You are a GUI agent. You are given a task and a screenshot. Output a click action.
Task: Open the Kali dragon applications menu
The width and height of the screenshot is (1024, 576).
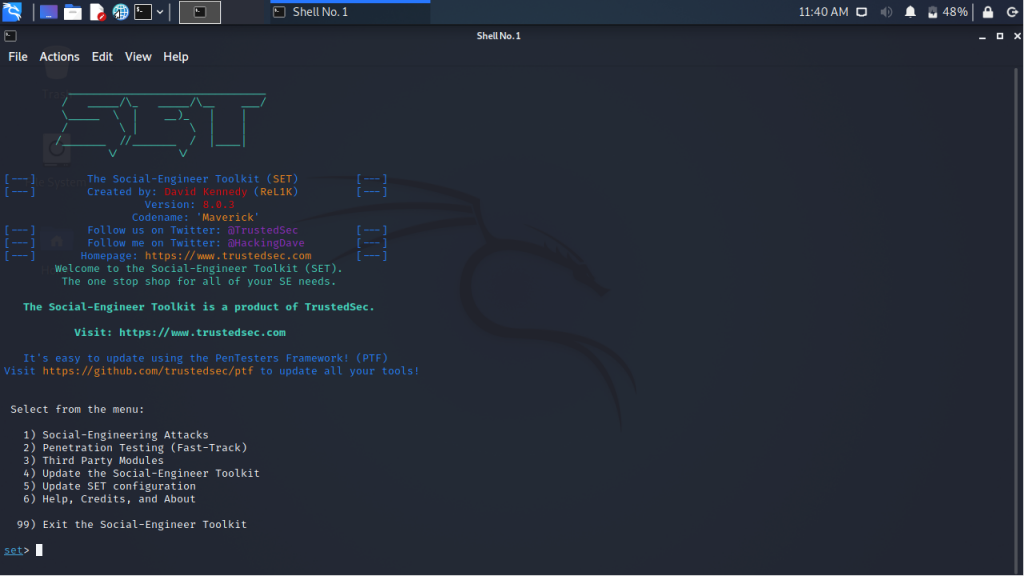(x=12, y=12)
